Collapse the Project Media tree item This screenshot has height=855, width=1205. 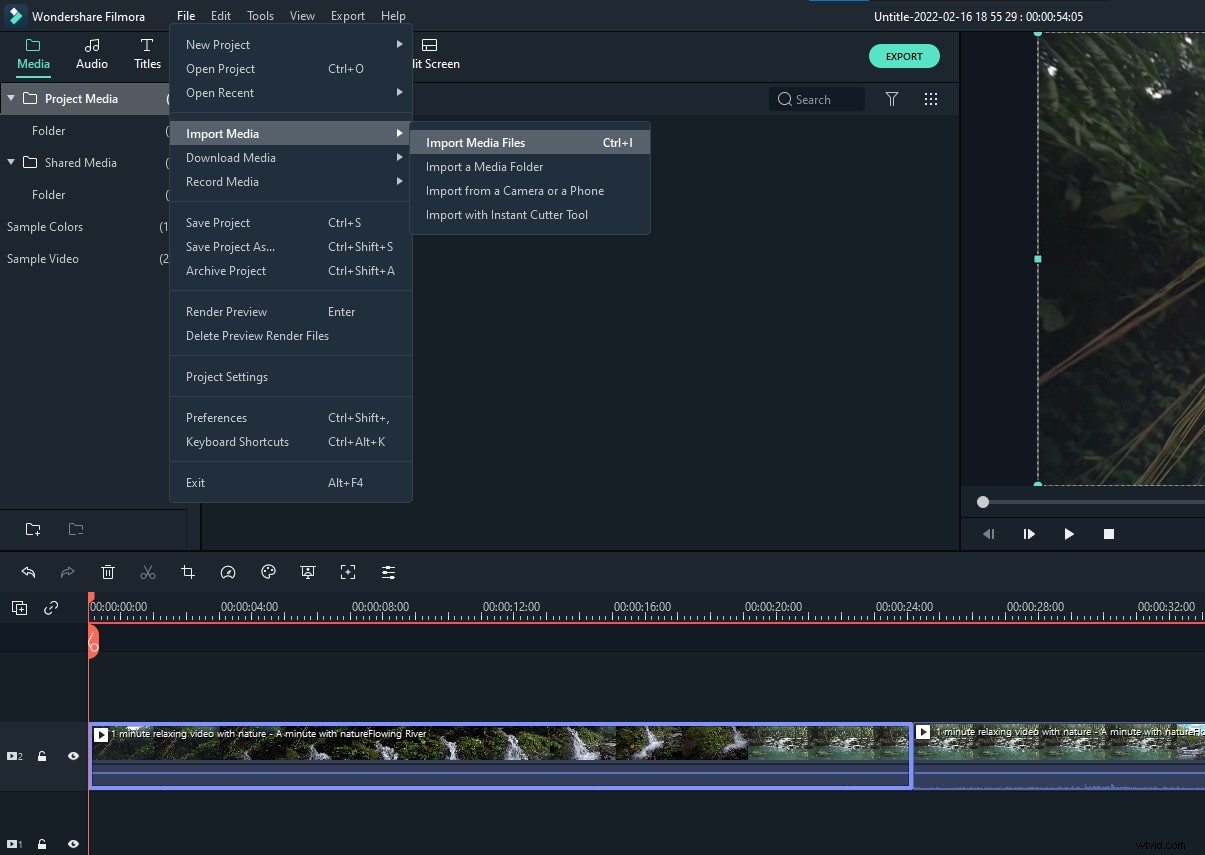click(x=10, y=98)
